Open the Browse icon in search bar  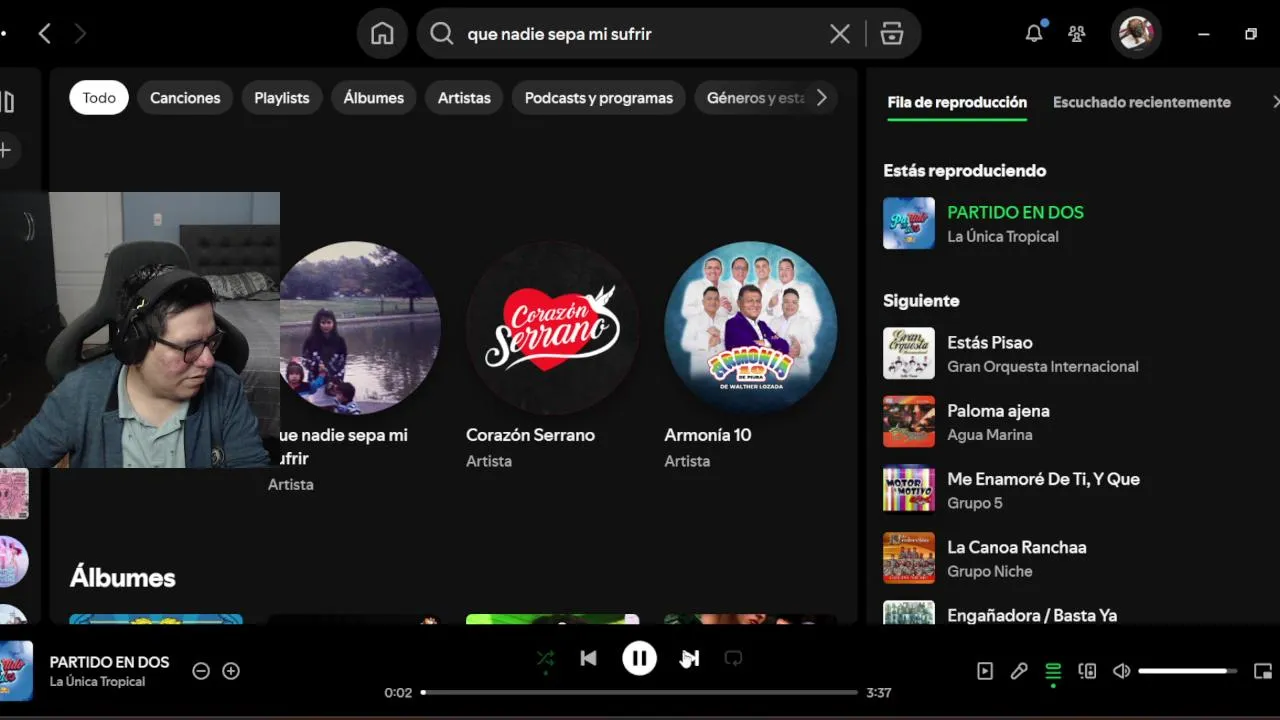pos(892,34)
